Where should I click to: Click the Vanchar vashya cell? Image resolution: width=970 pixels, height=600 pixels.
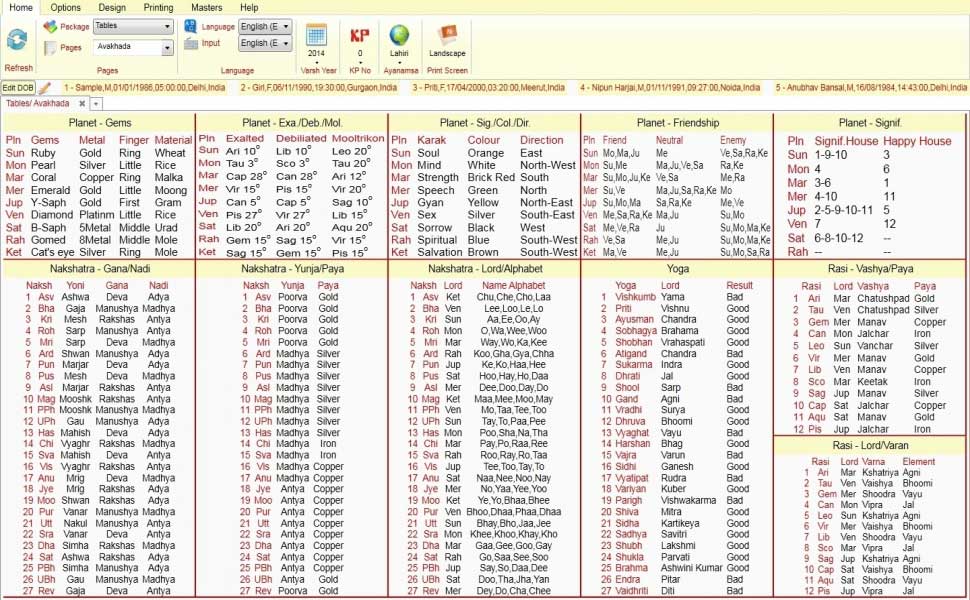[875, 346]
